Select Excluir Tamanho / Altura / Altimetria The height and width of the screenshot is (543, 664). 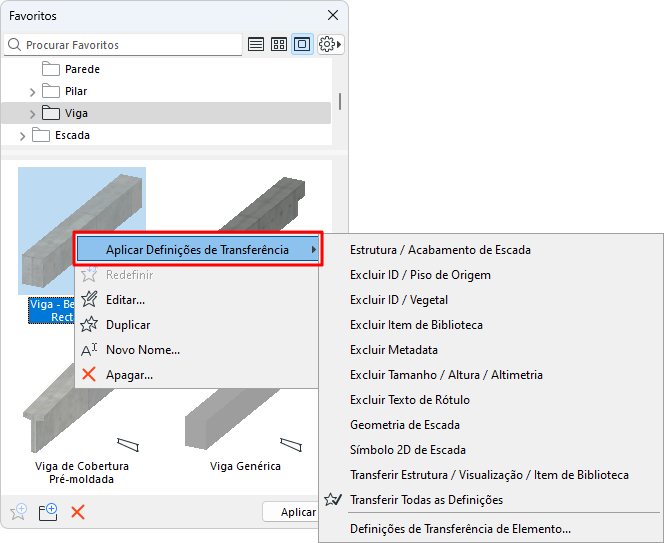pyautogui.click(x=491, y=375)
